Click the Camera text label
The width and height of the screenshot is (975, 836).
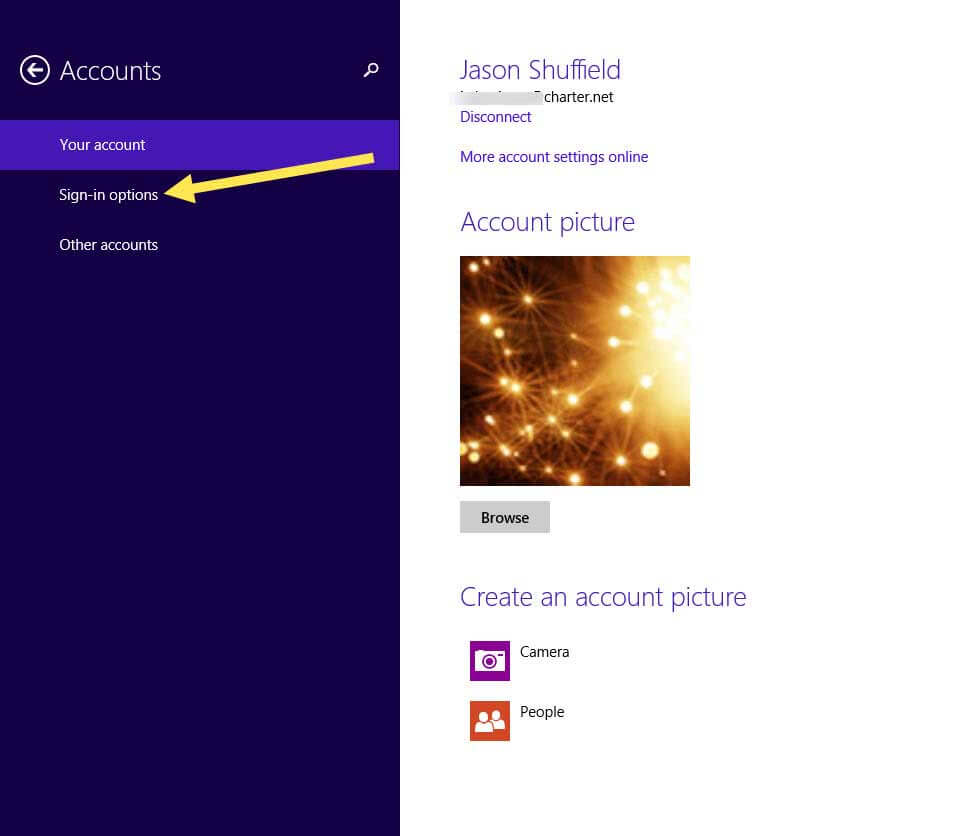click(544, 652)
